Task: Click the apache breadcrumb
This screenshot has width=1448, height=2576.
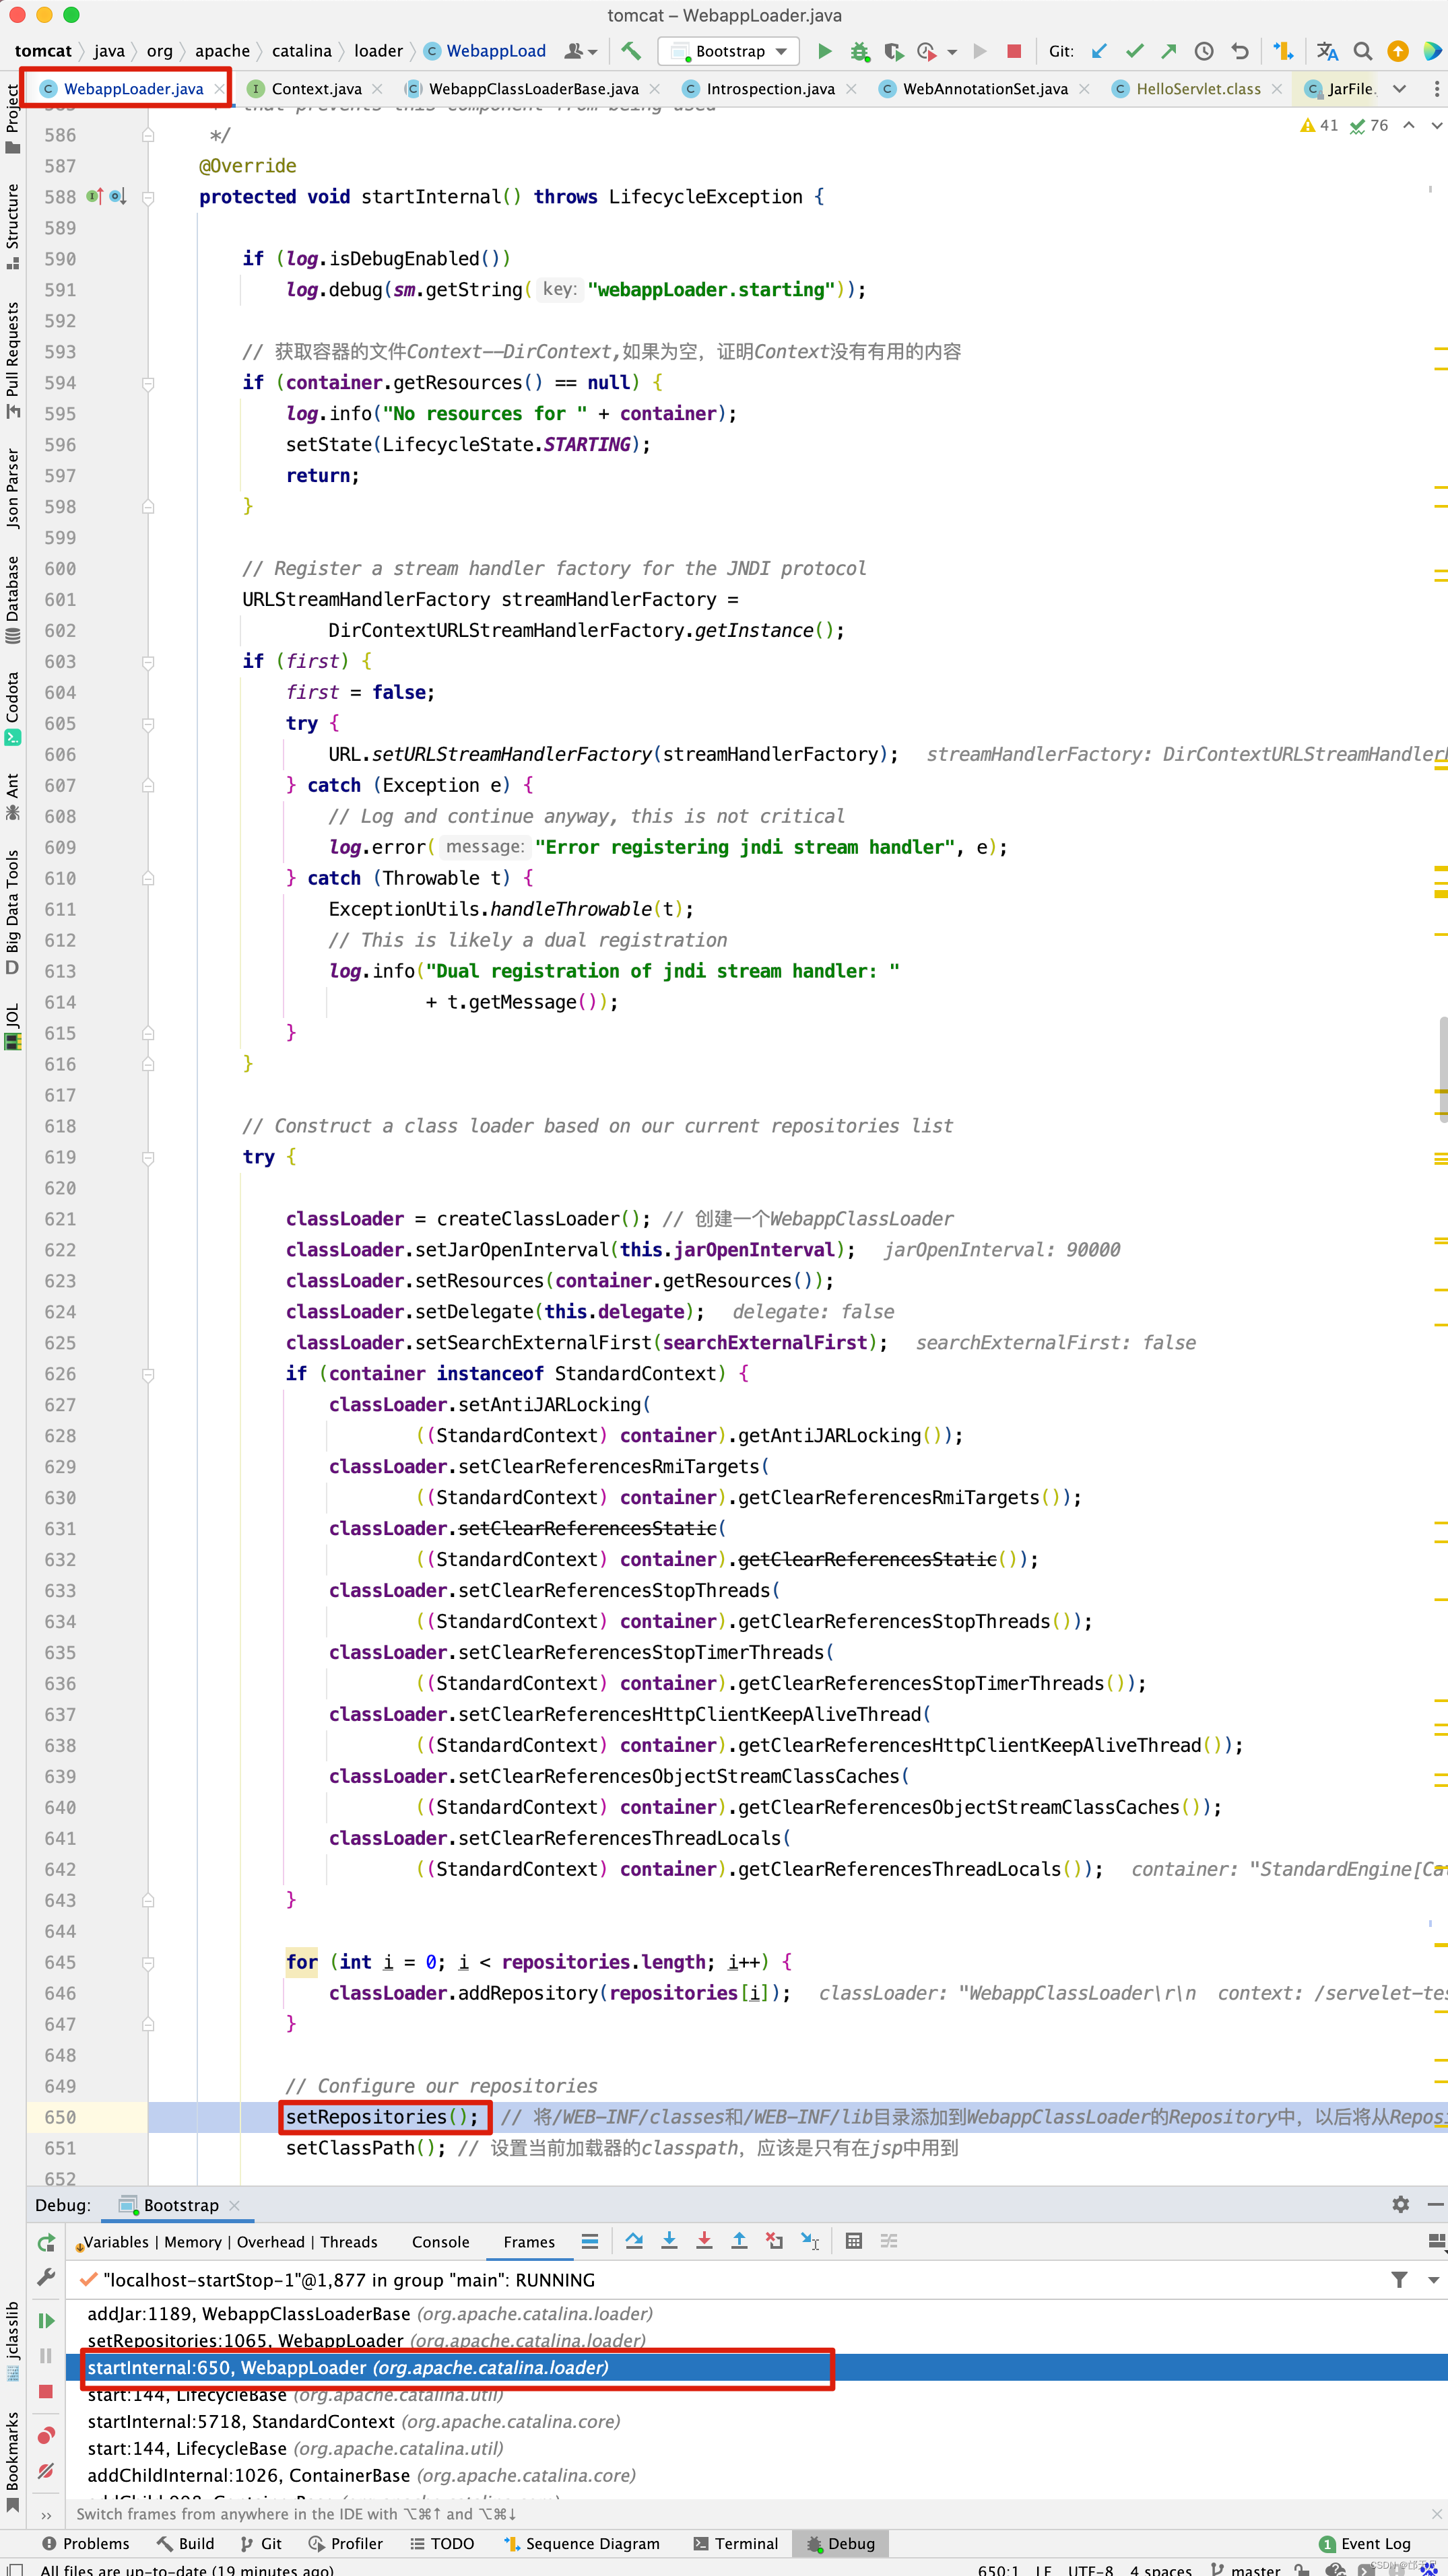Action: 222,51
